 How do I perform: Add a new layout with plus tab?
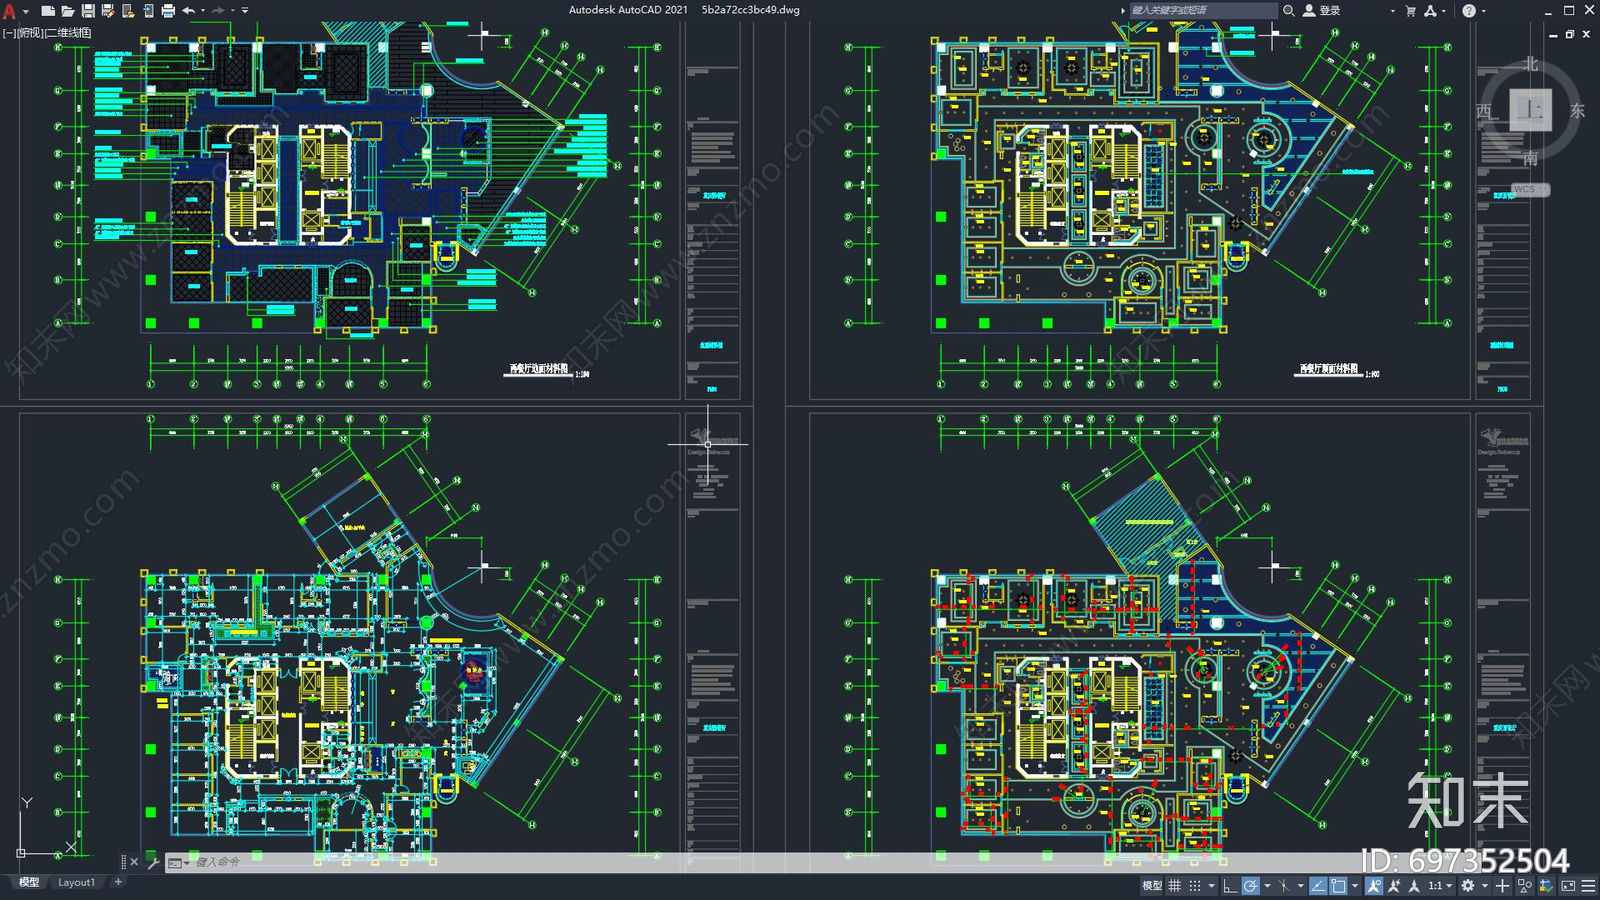[x=118, y=882]
